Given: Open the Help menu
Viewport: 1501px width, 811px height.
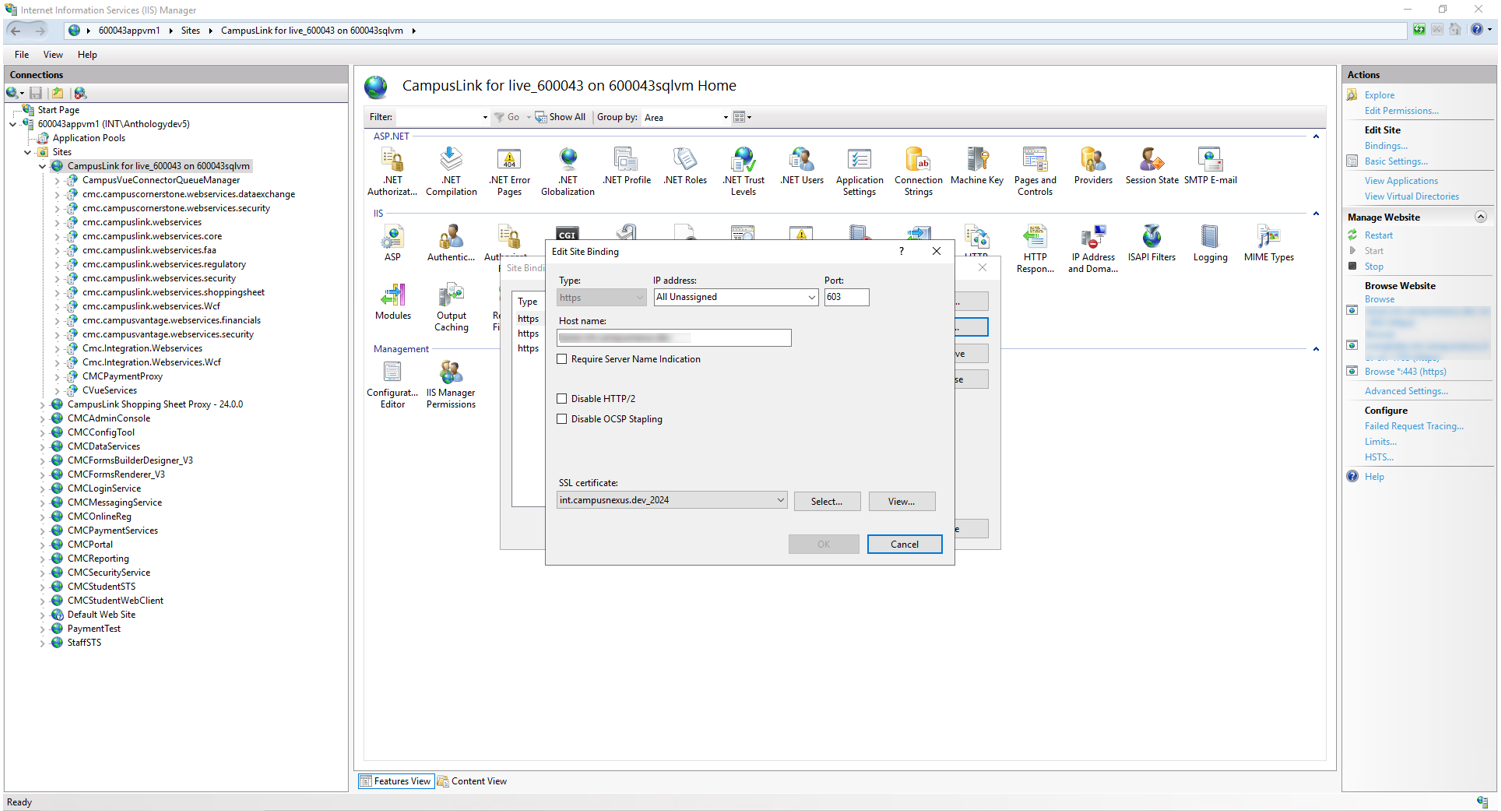Looking at the screenshot, I should pyautogui.click(x=87, y=54).
